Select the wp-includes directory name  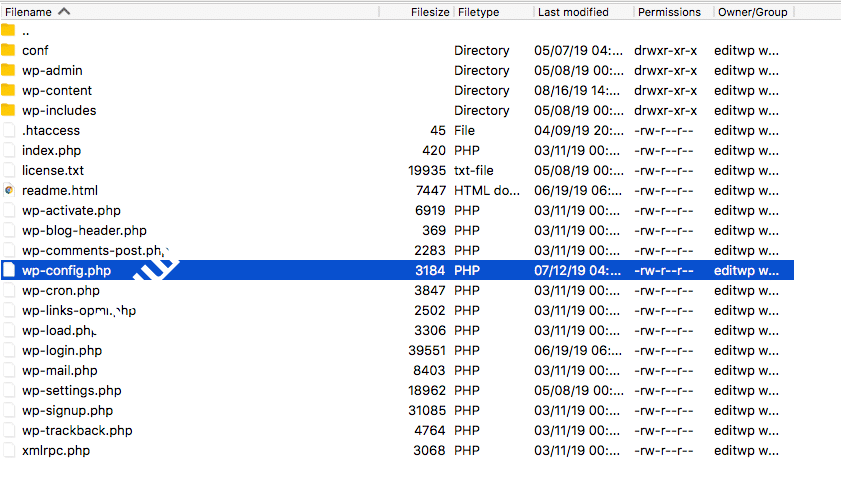coord(59,110)
